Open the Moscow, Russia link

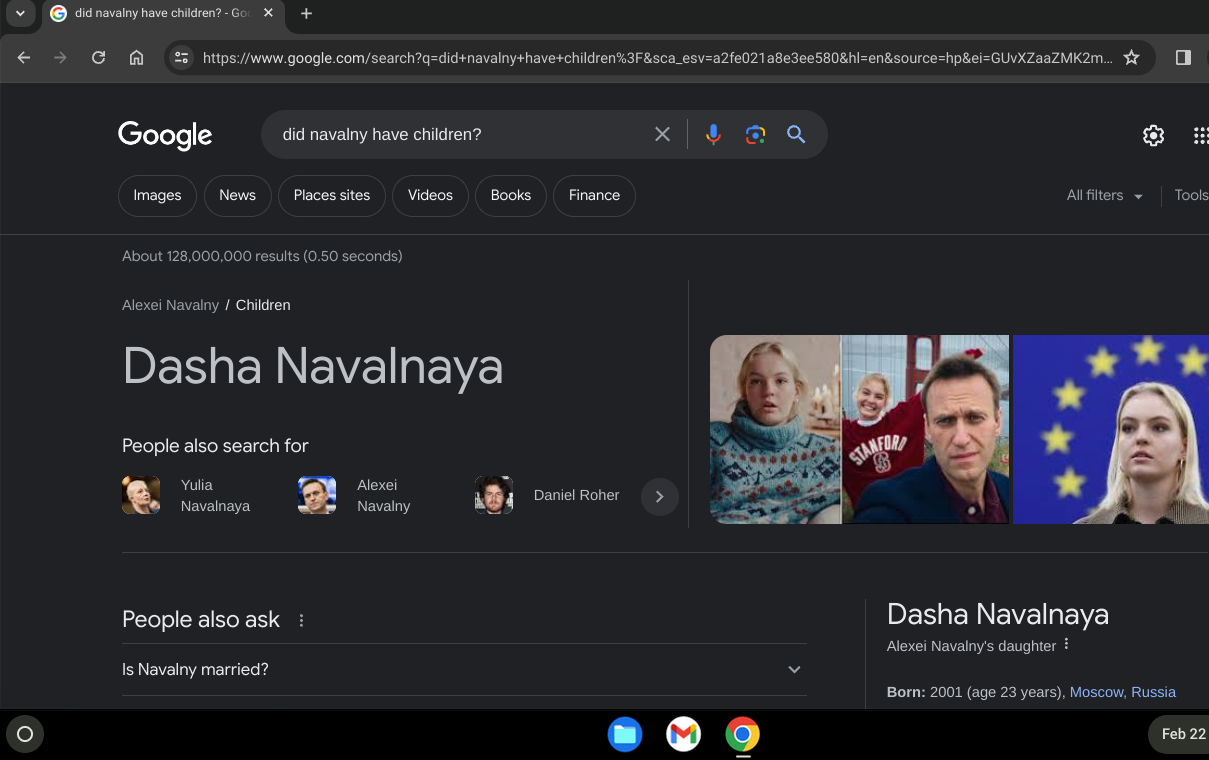pyautogui.click(x=1123, y=692)
